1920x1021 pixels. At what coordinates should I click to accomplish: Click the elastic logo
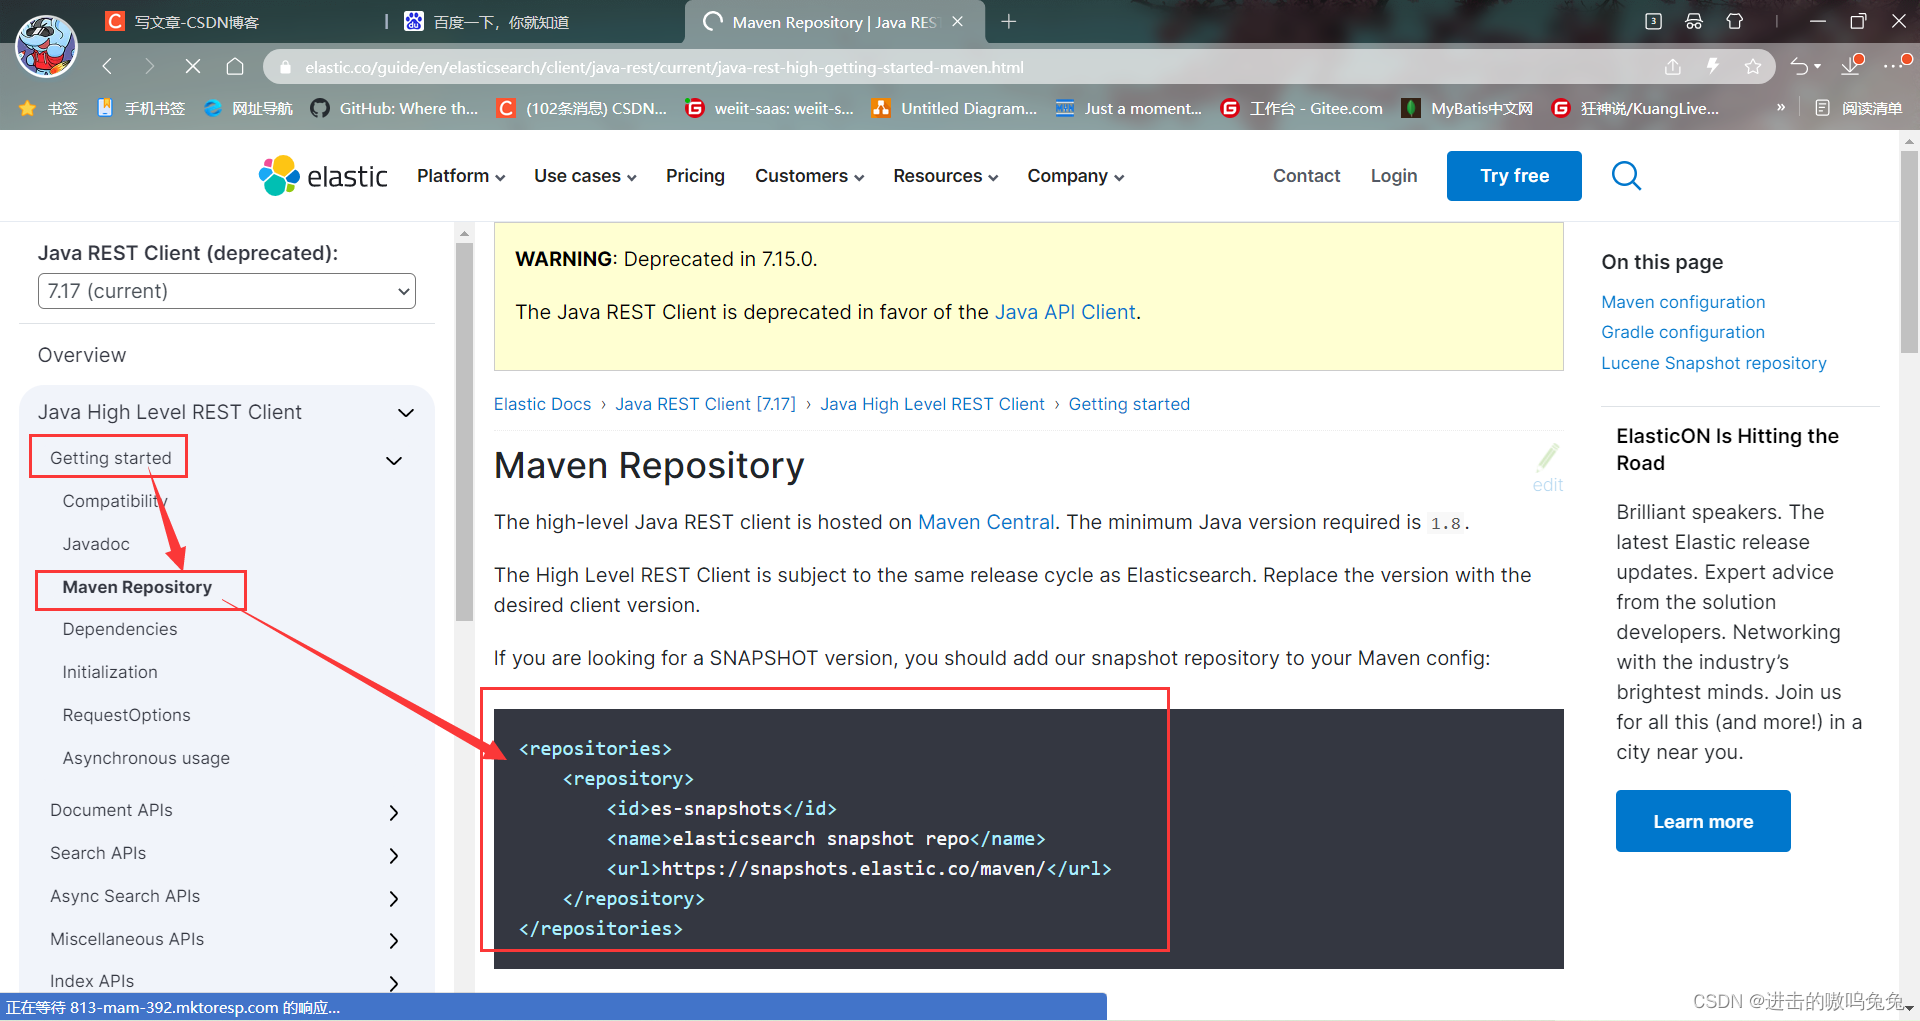323,176
